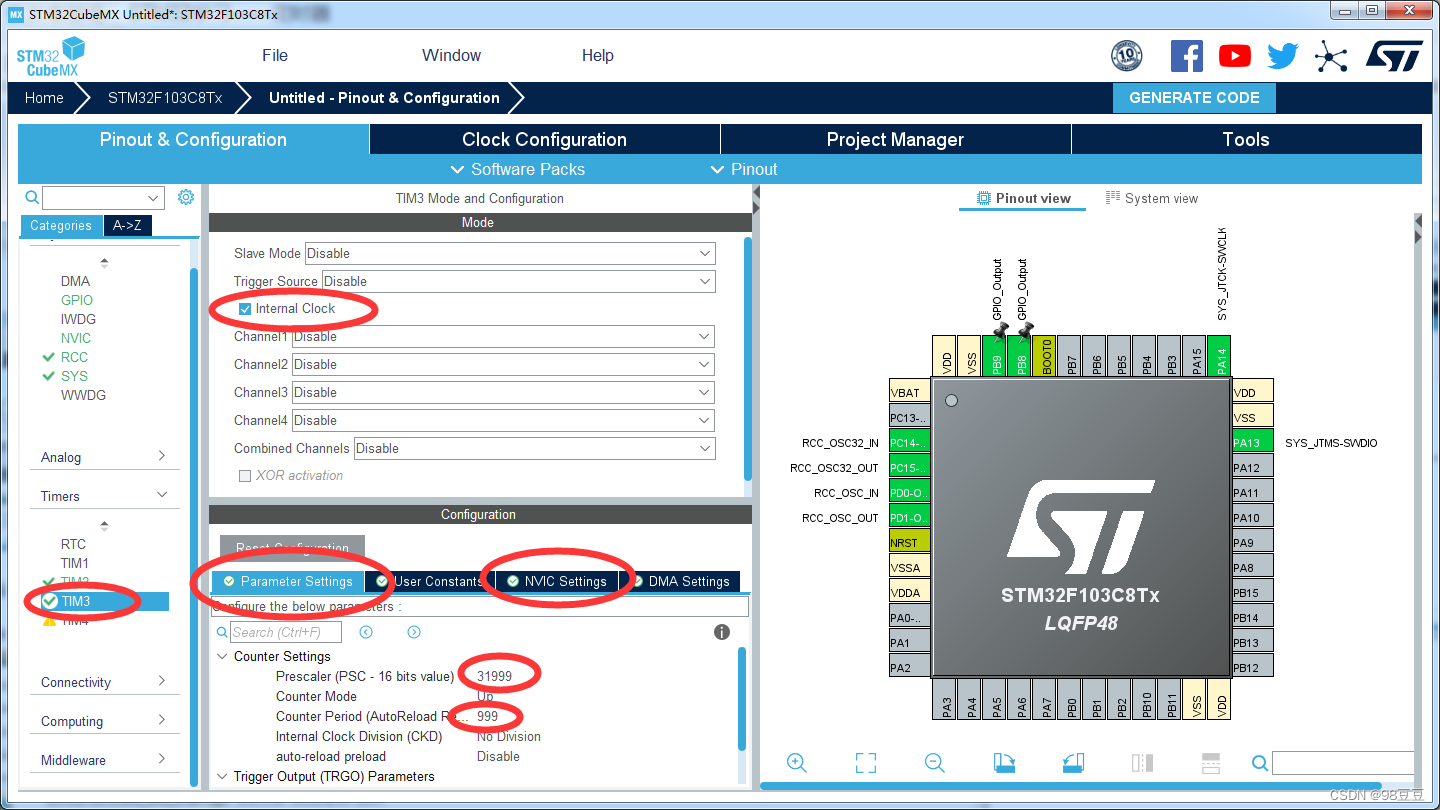
Task: Open the Channel1 dropdown
Action: 502,336
